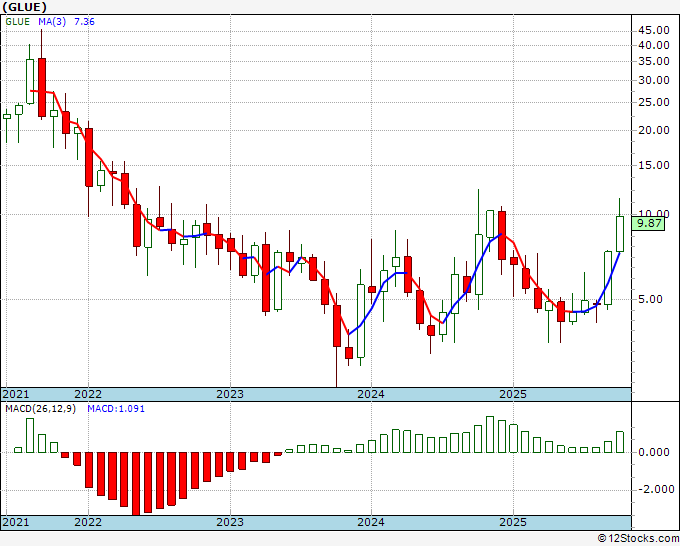Select the -2.000 MACD axis label
Image resolution: width=680 pixels, height=546 pixels.
[x=656, y=489]
